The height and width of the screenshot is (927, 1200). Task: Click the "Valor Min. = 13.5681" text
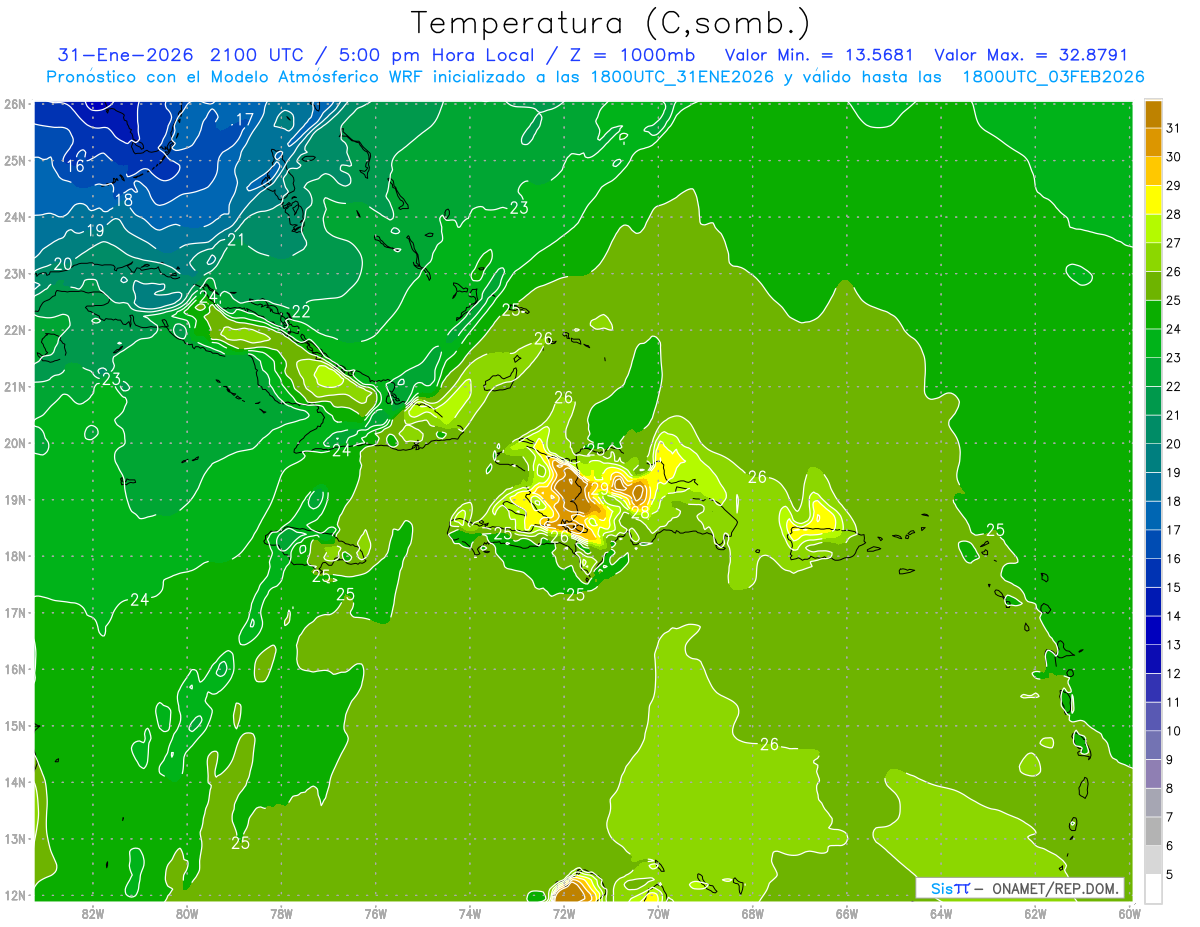pos(819,55)
